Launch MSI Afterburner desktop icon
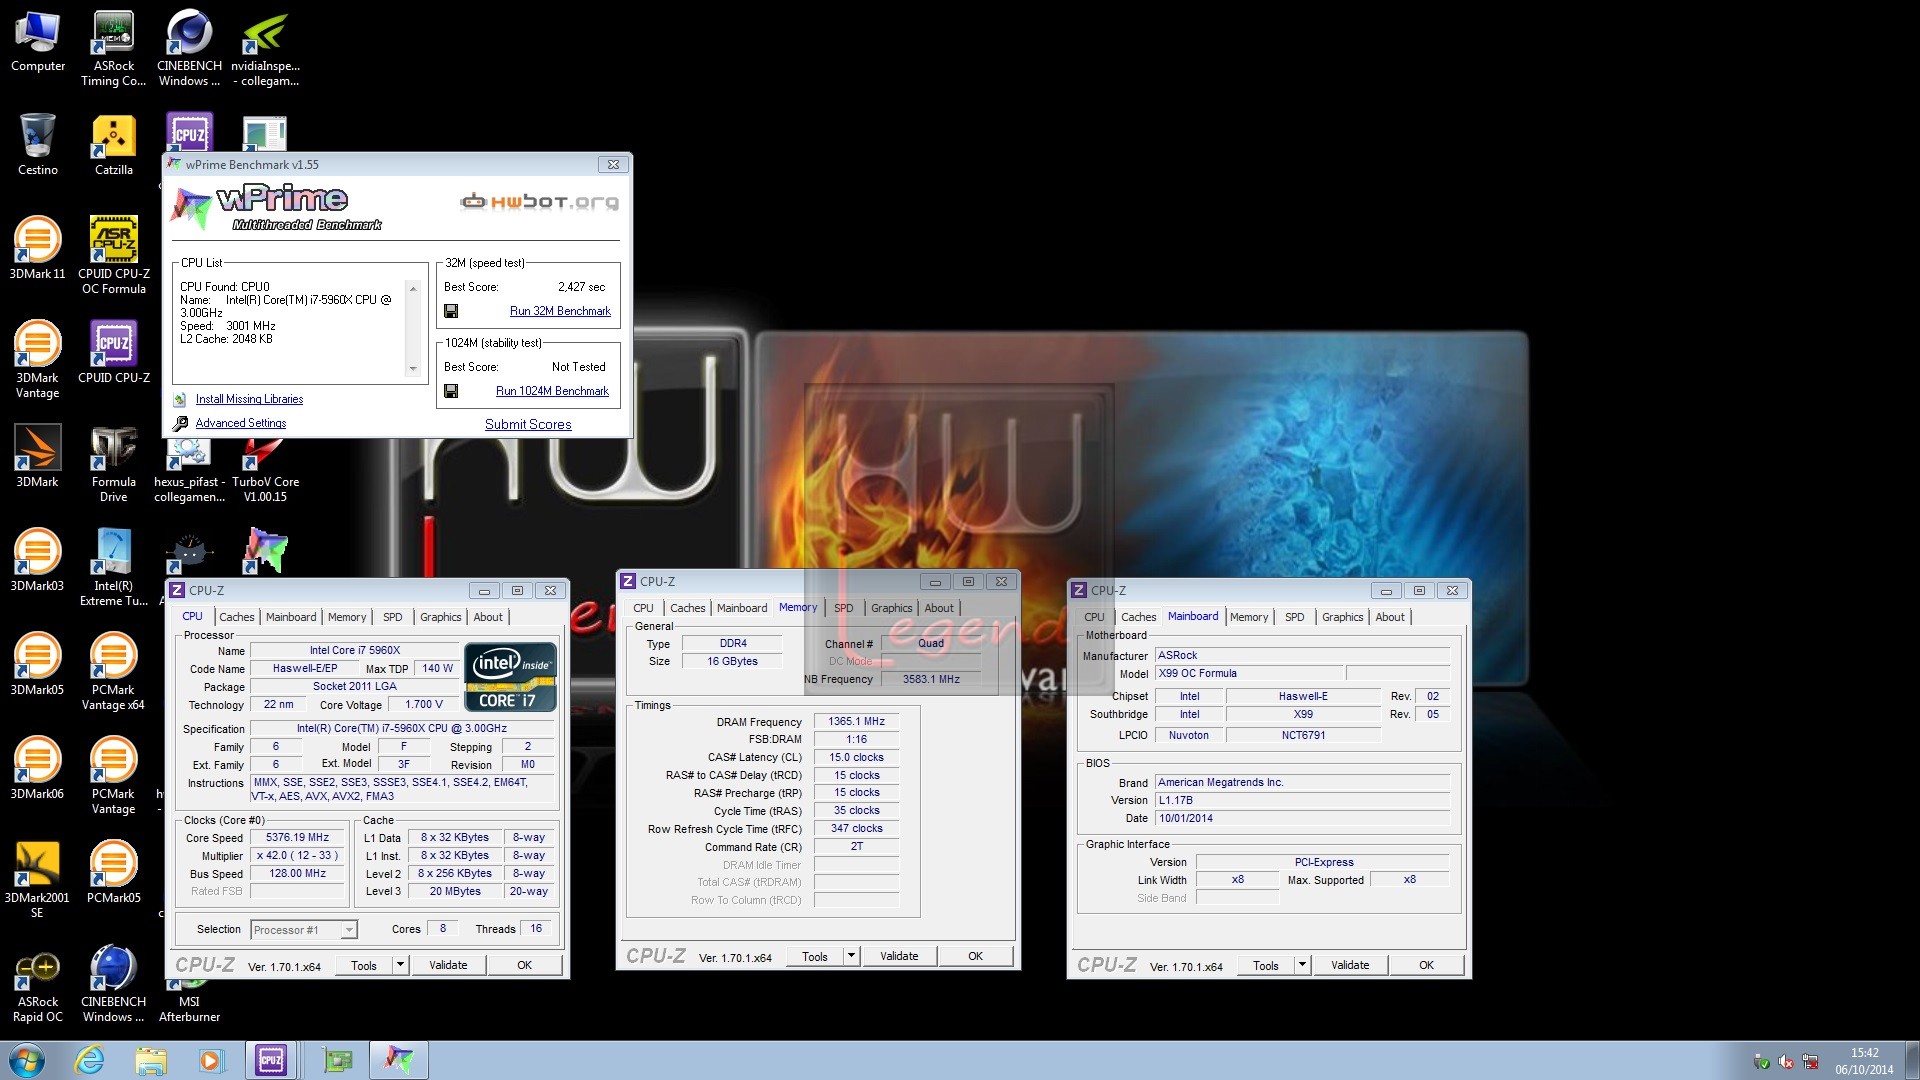Viewport: 1920px width, 1080px height. point(189,1000)
